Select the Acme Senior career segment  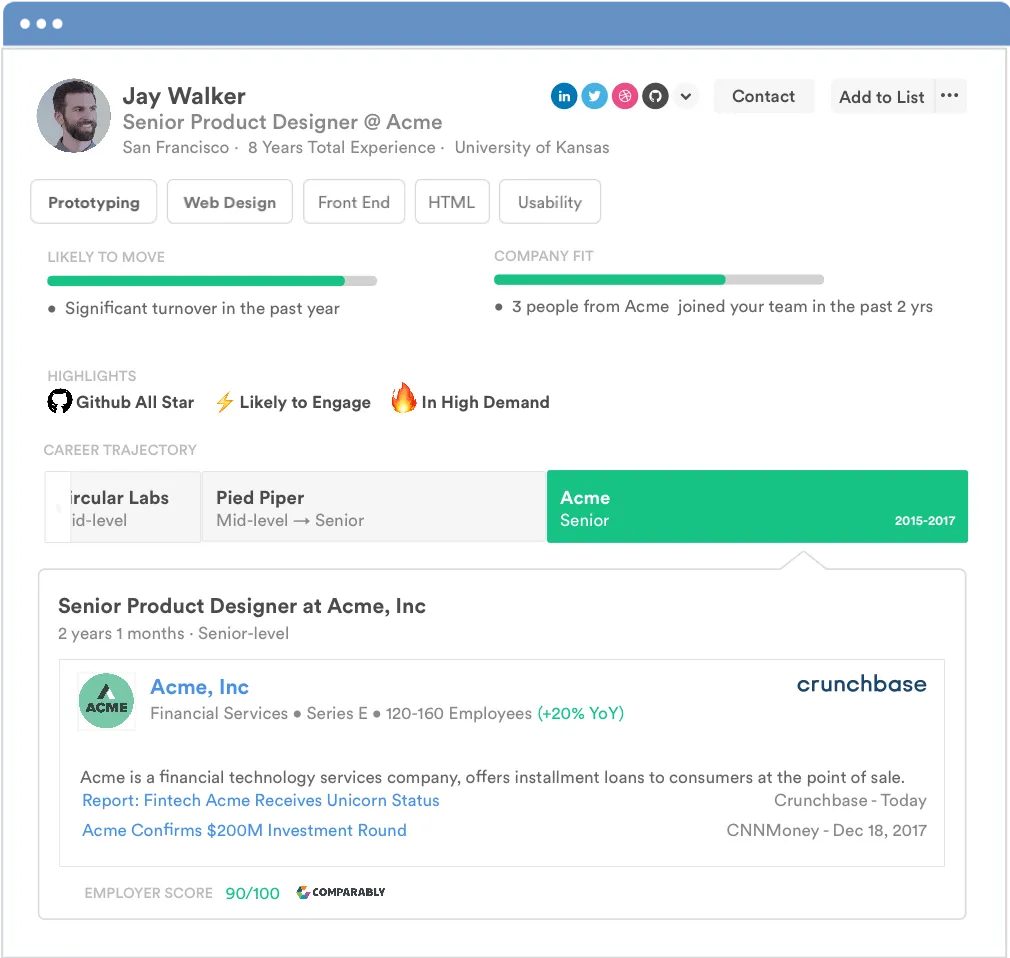pyautogui.click(x=757, y=507)
